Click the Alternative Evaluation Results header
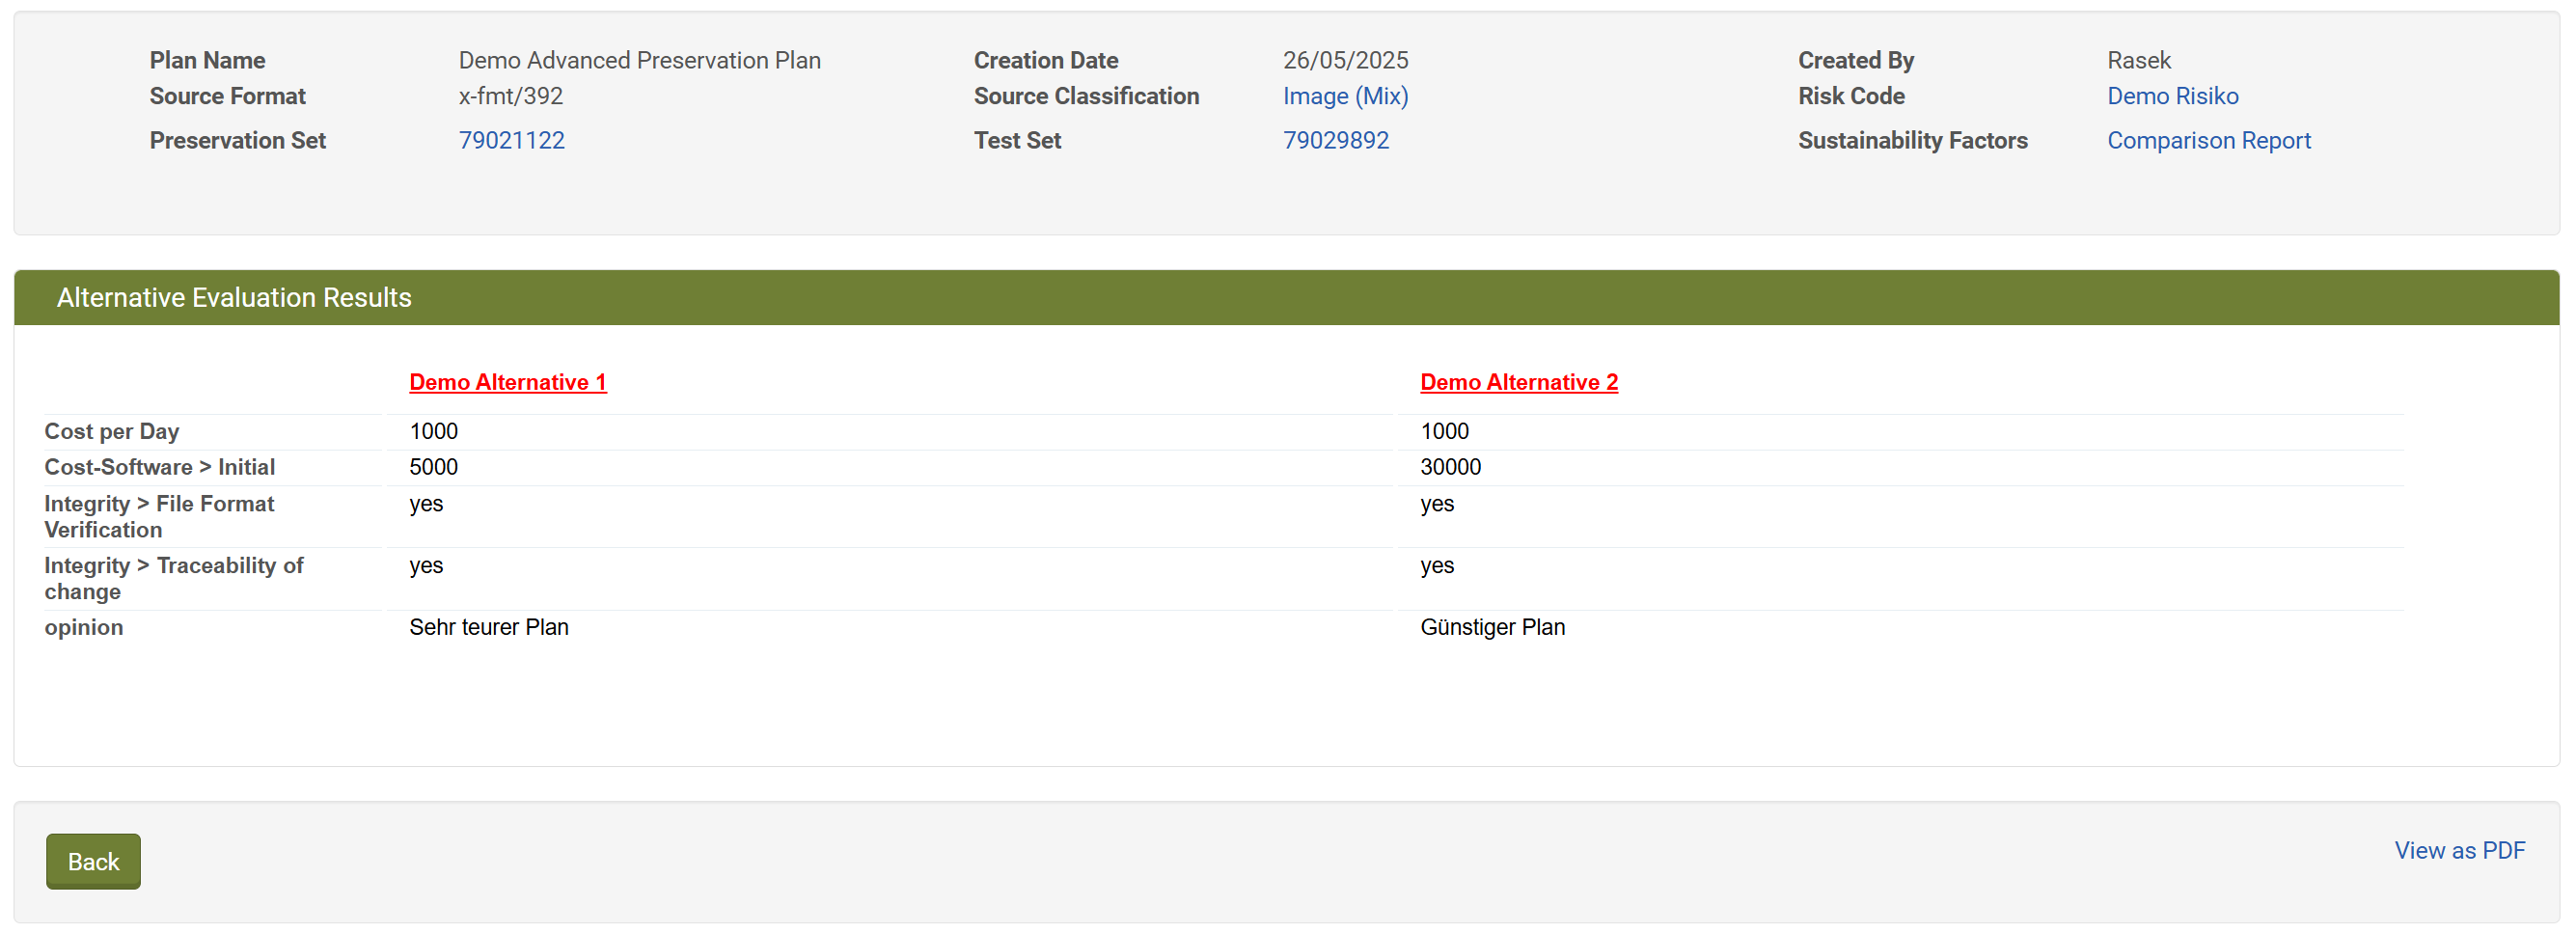The image size is (2576, 933). point(234,297)
